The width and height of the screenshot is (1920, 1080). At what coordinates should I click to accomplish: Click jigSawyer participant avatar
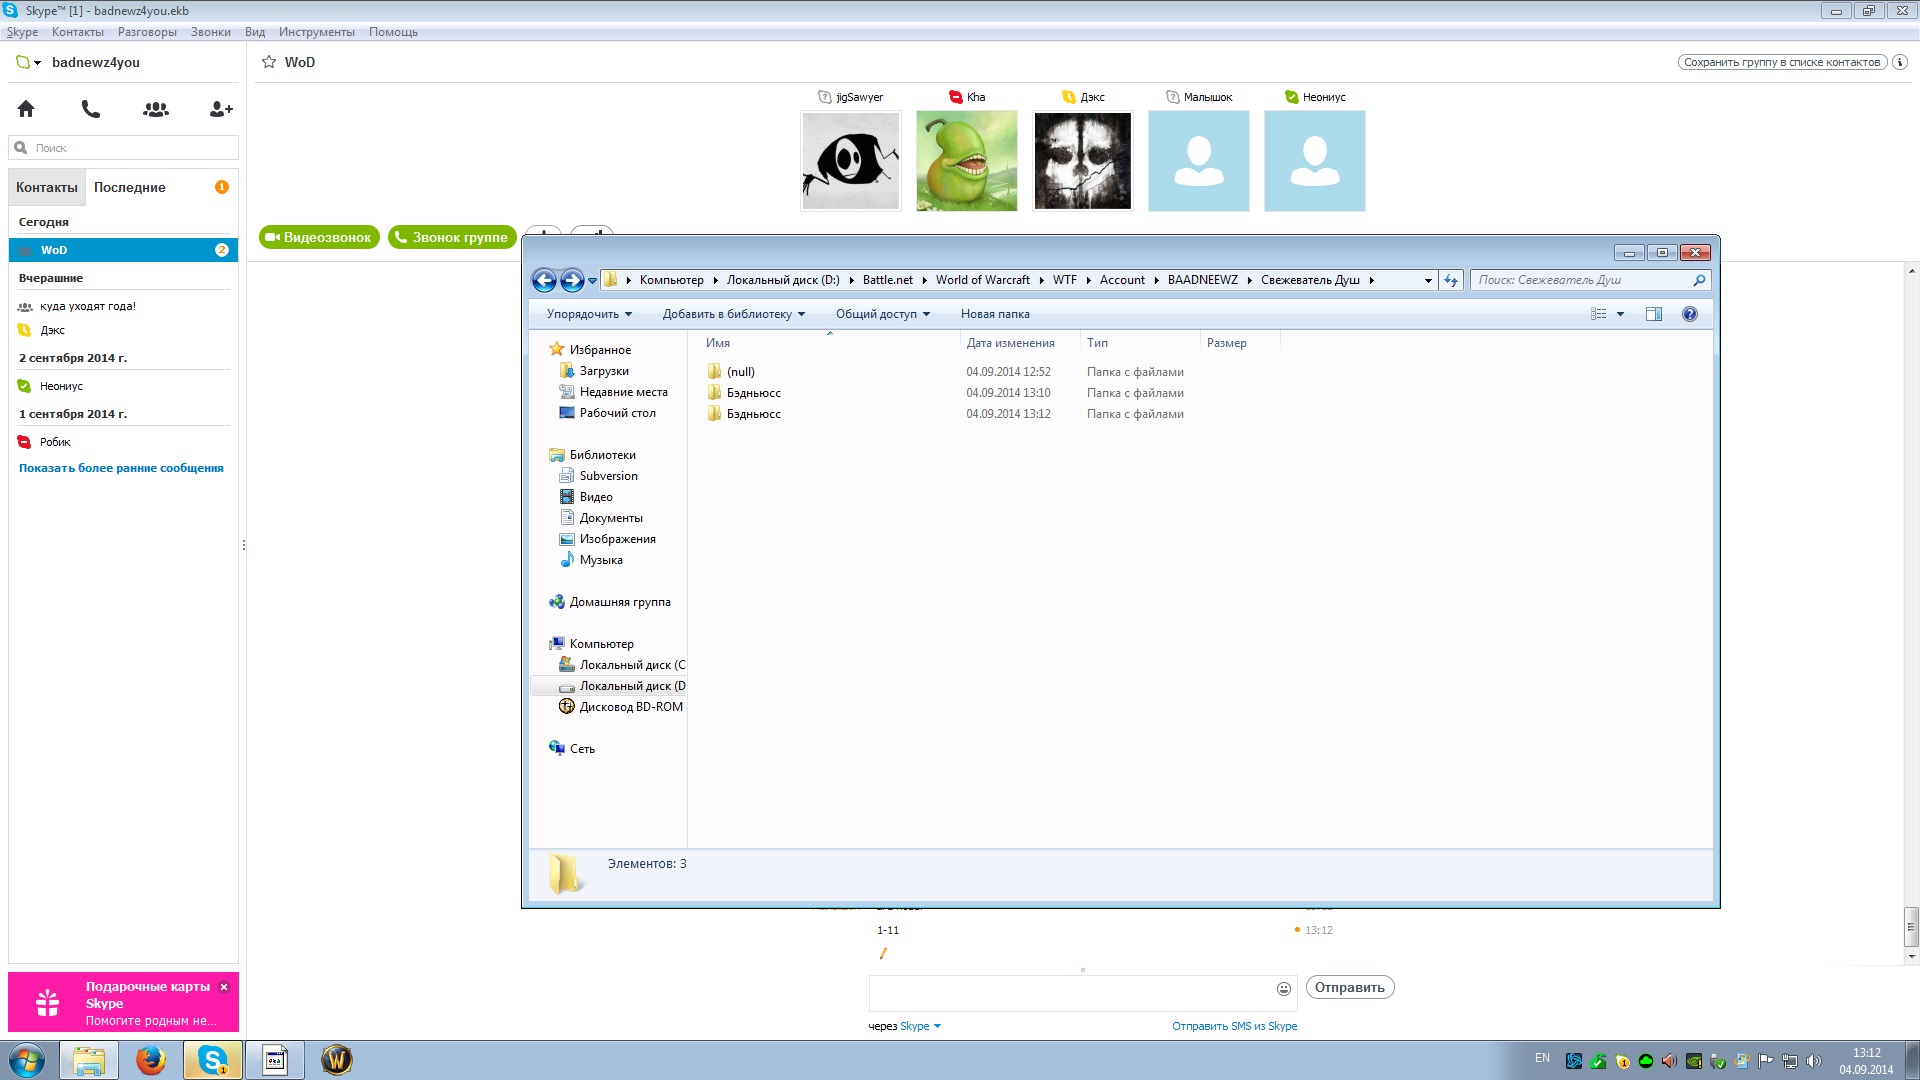click(x=851, y=161)
